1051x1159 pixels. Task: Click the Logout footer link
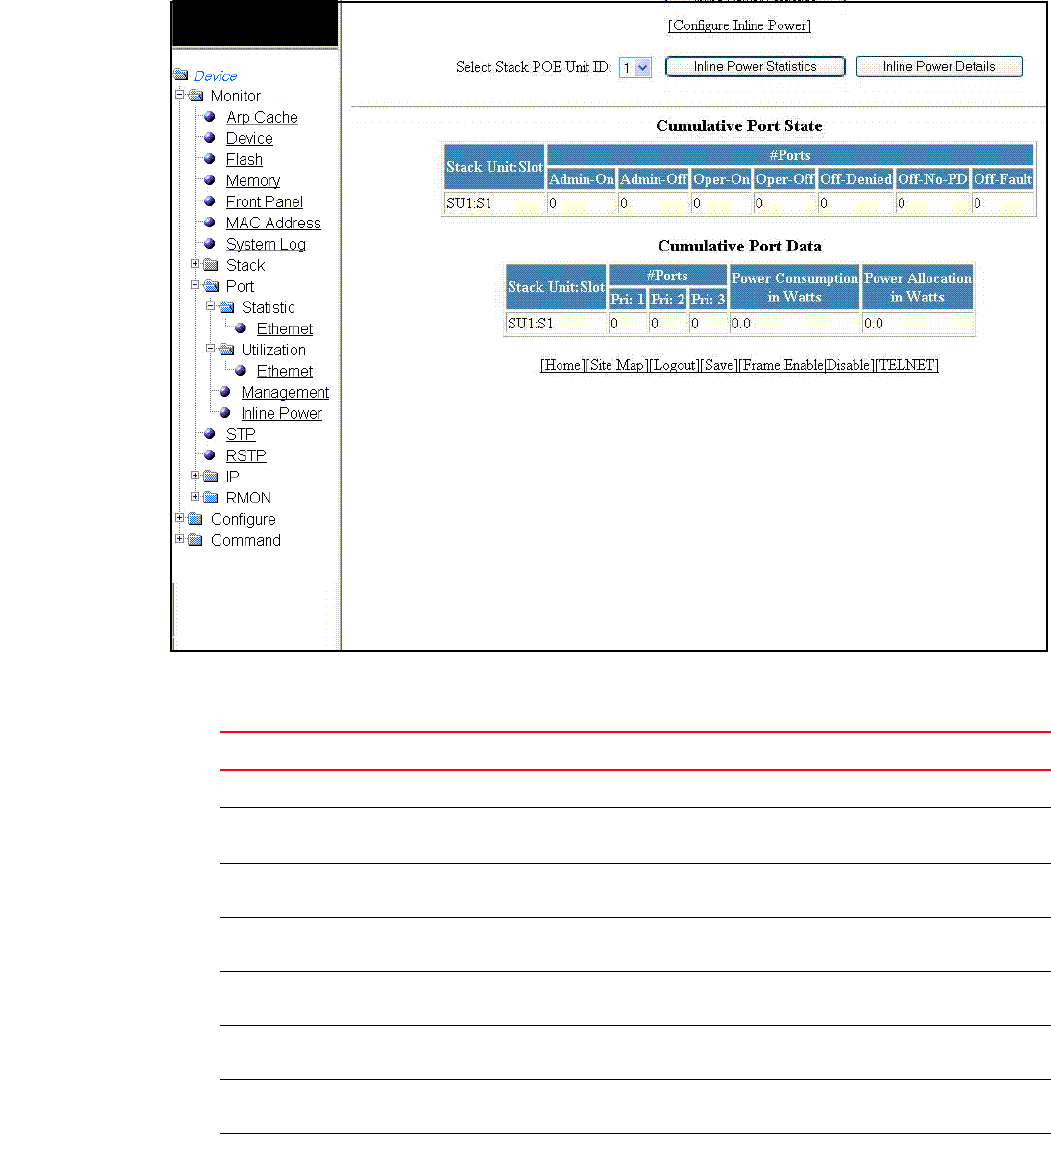[674, 365]
